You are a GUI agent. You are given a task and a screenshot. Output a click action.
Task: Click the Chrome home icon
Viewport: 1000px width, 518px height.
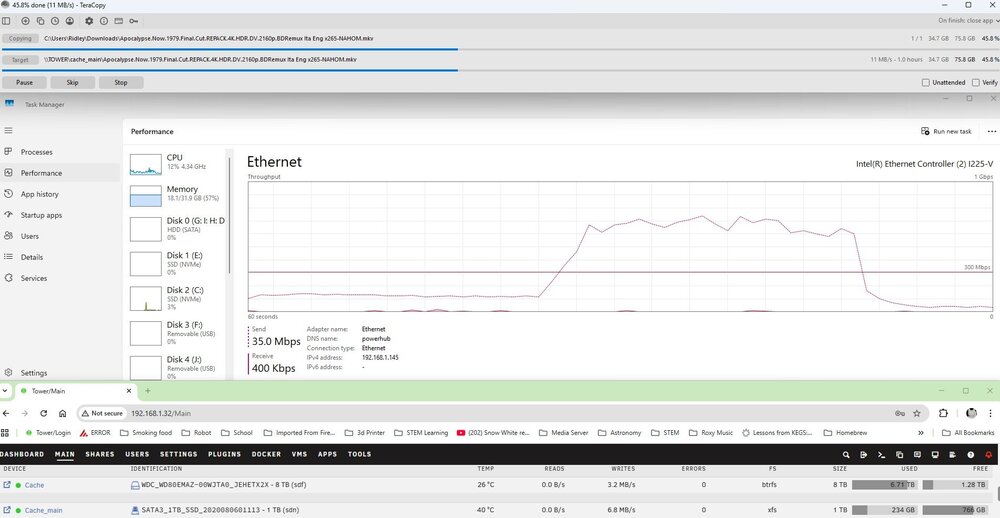point(62,413)
